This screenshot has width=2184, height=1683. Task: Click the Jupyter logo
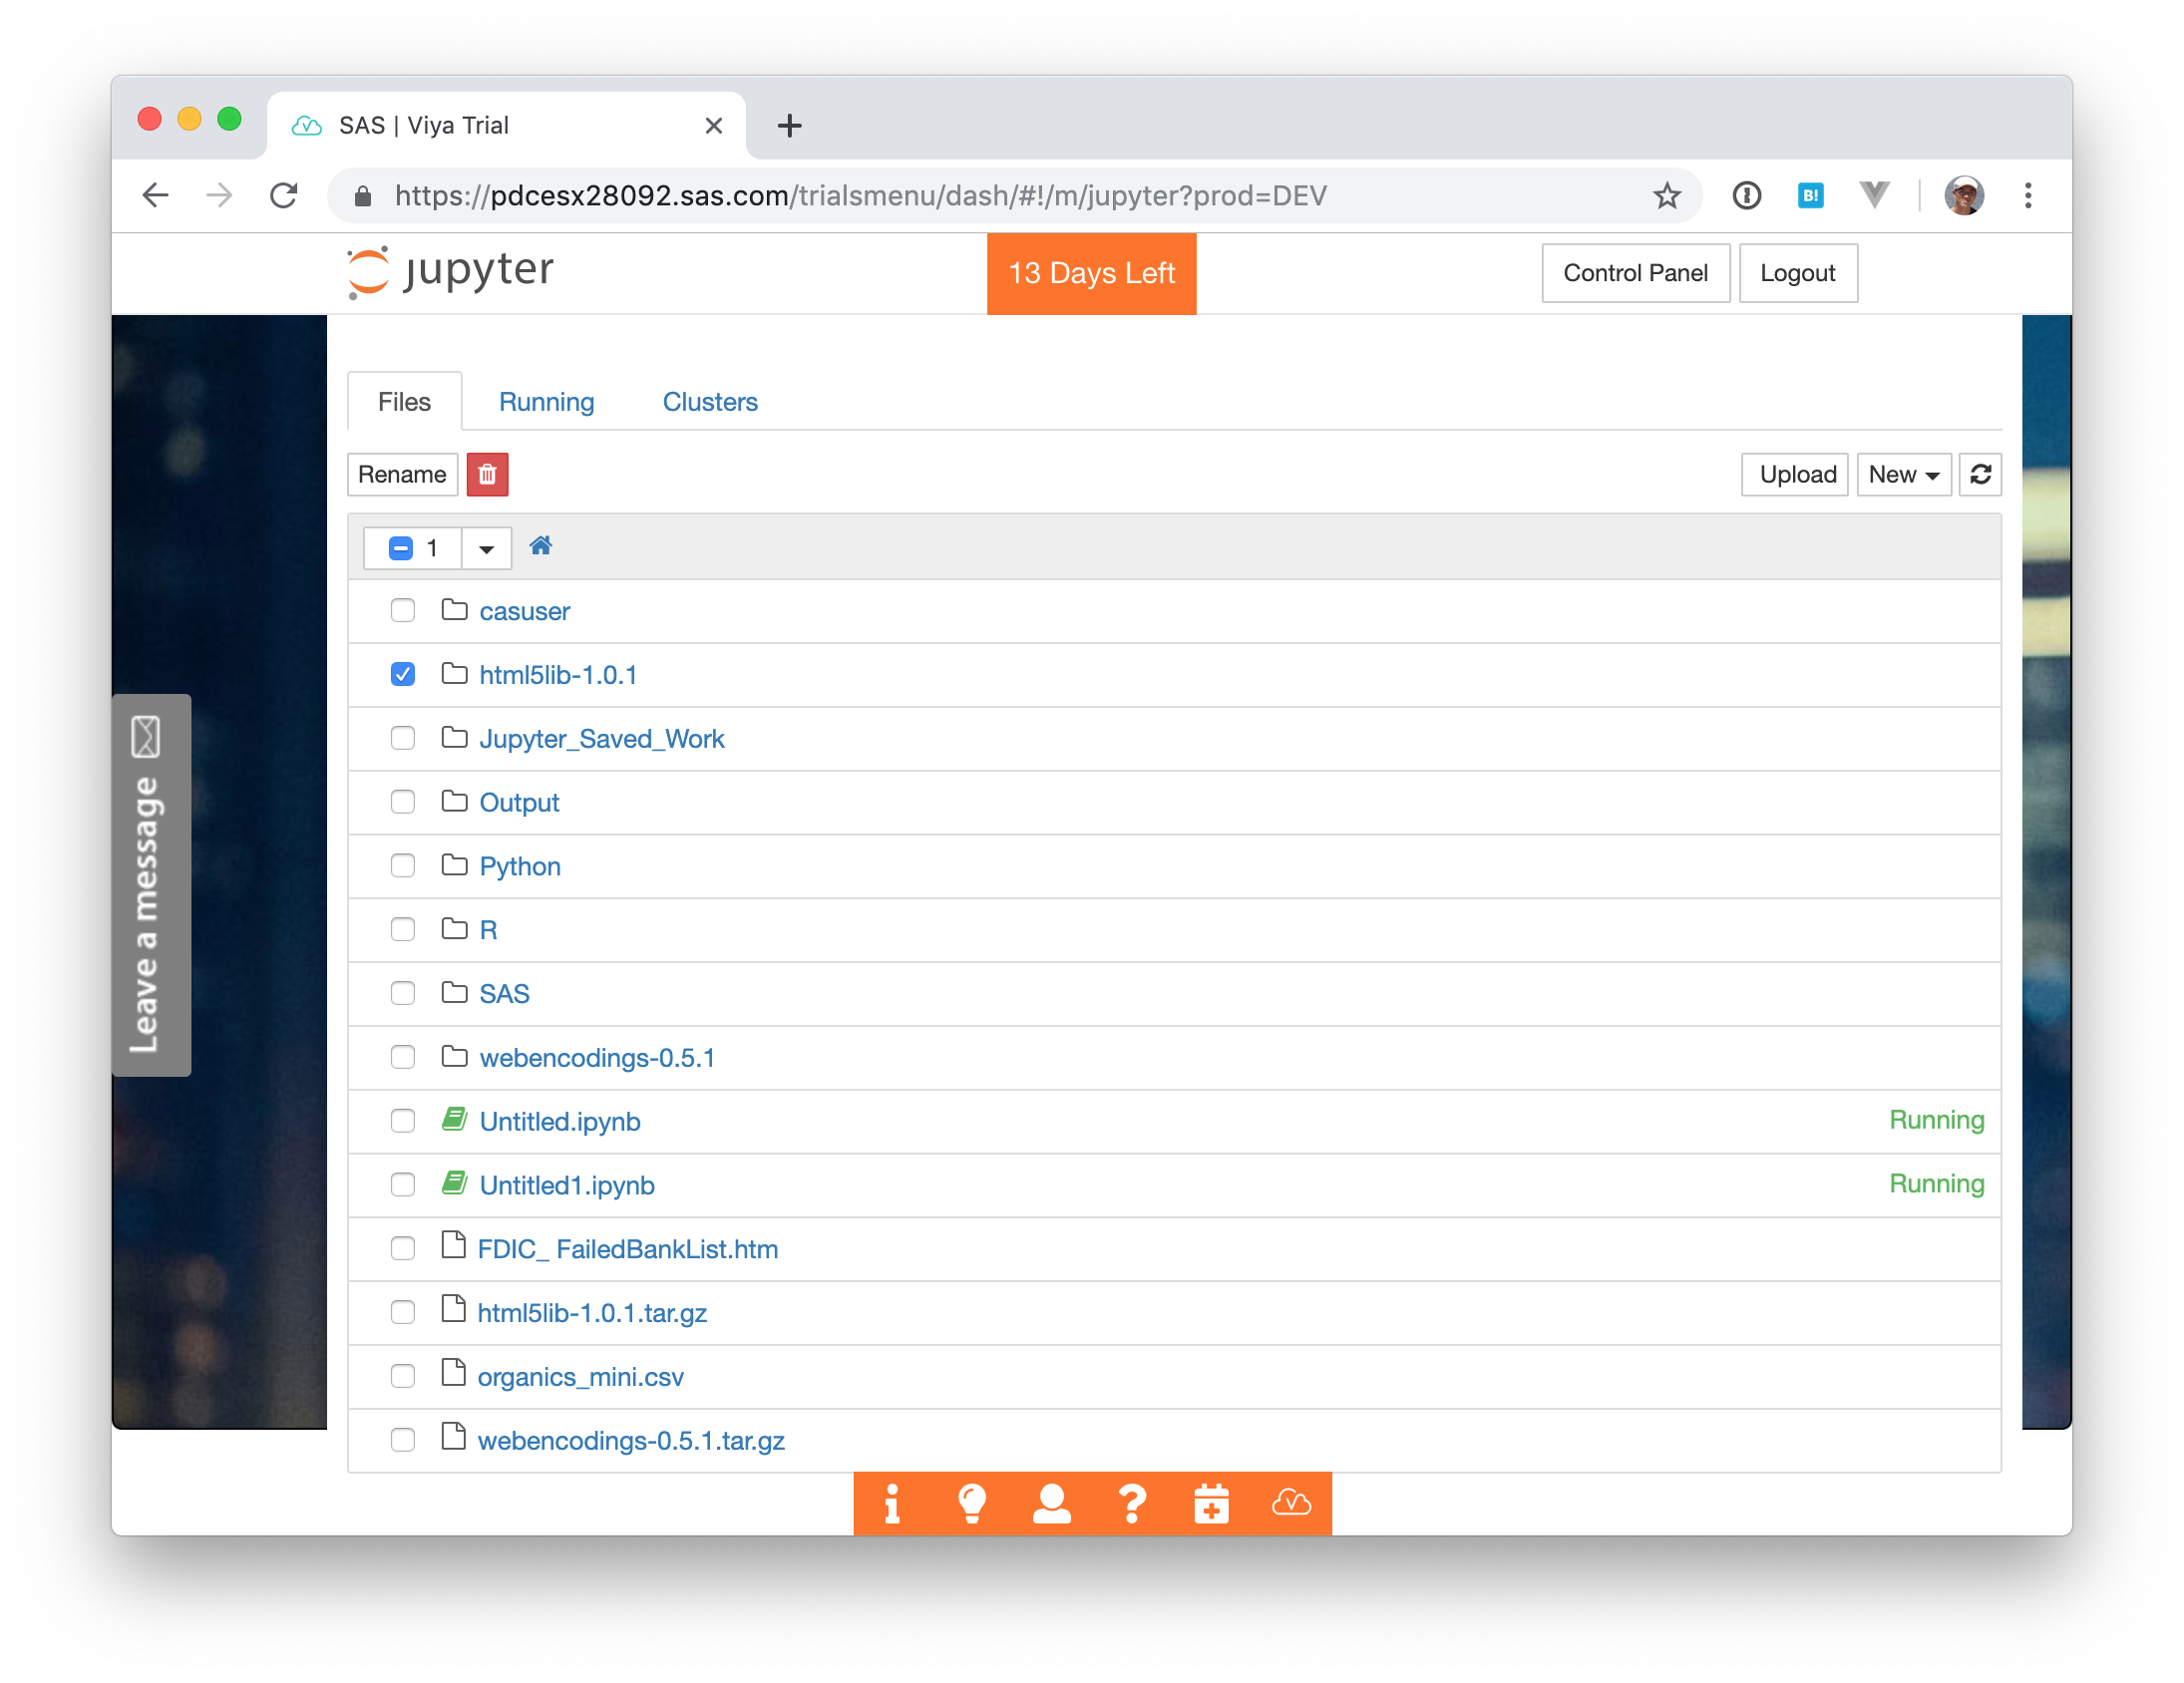[450, 272]
